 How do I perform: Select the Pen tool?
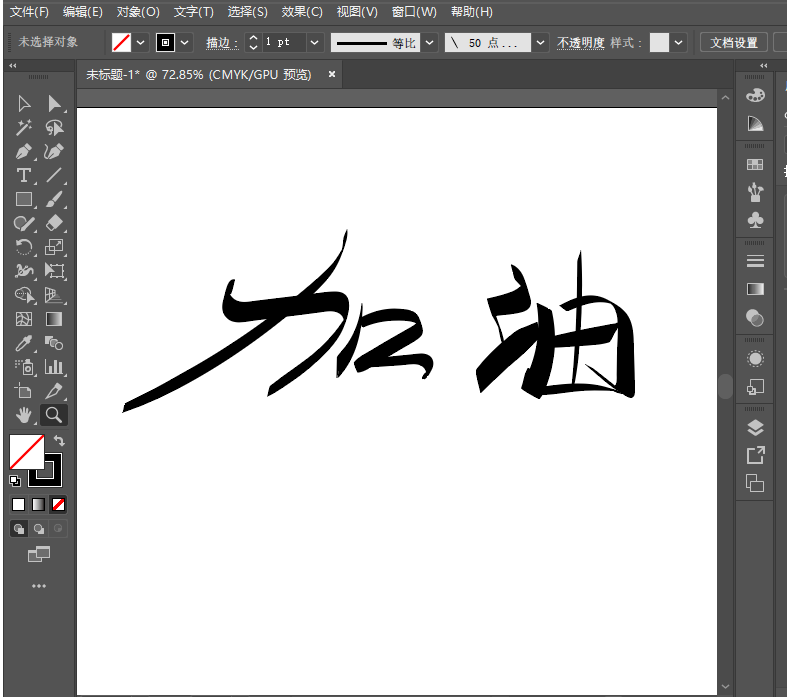point(24,152)
